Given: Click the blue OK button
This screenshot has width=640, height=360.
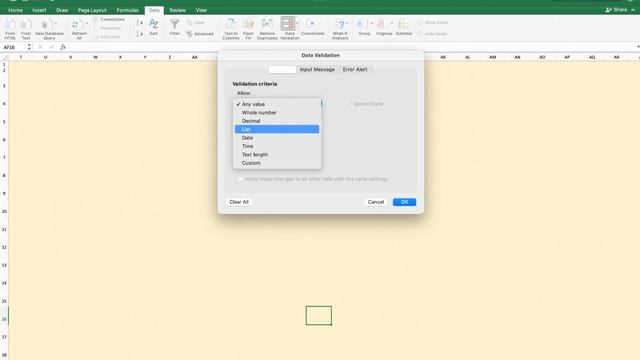Looking at the screenshot, I should 404,202.
